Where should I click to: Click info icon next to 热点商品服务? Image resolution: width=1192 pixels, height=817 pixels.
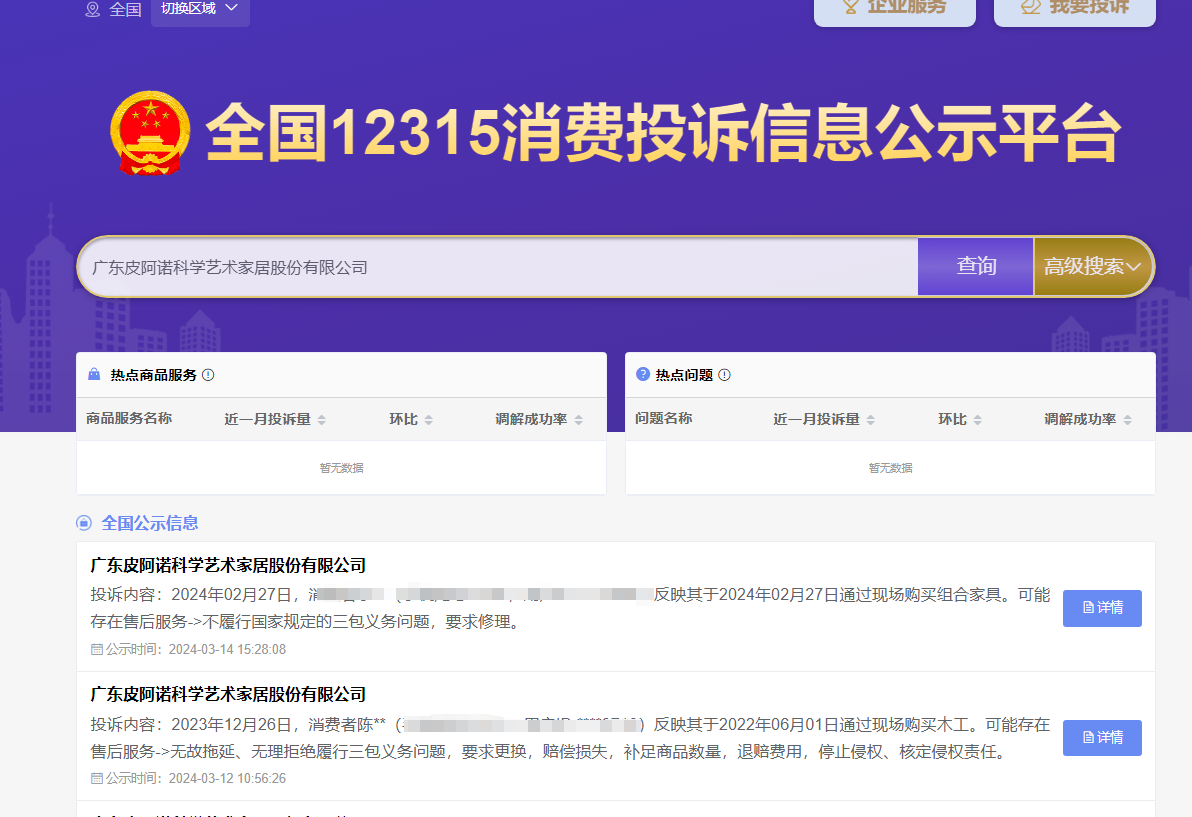[208, 375]
